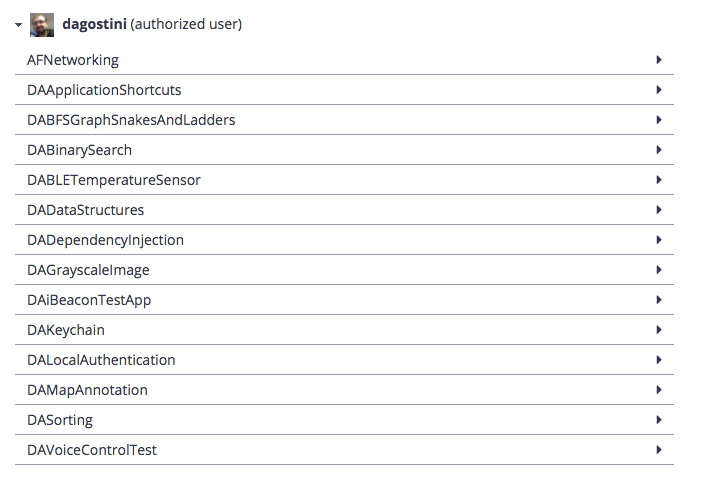Viewport: 703px width, 502px height.
Task: Click the DABLETemperatureSensor row arrow icon
Action: tap(659, 180)
